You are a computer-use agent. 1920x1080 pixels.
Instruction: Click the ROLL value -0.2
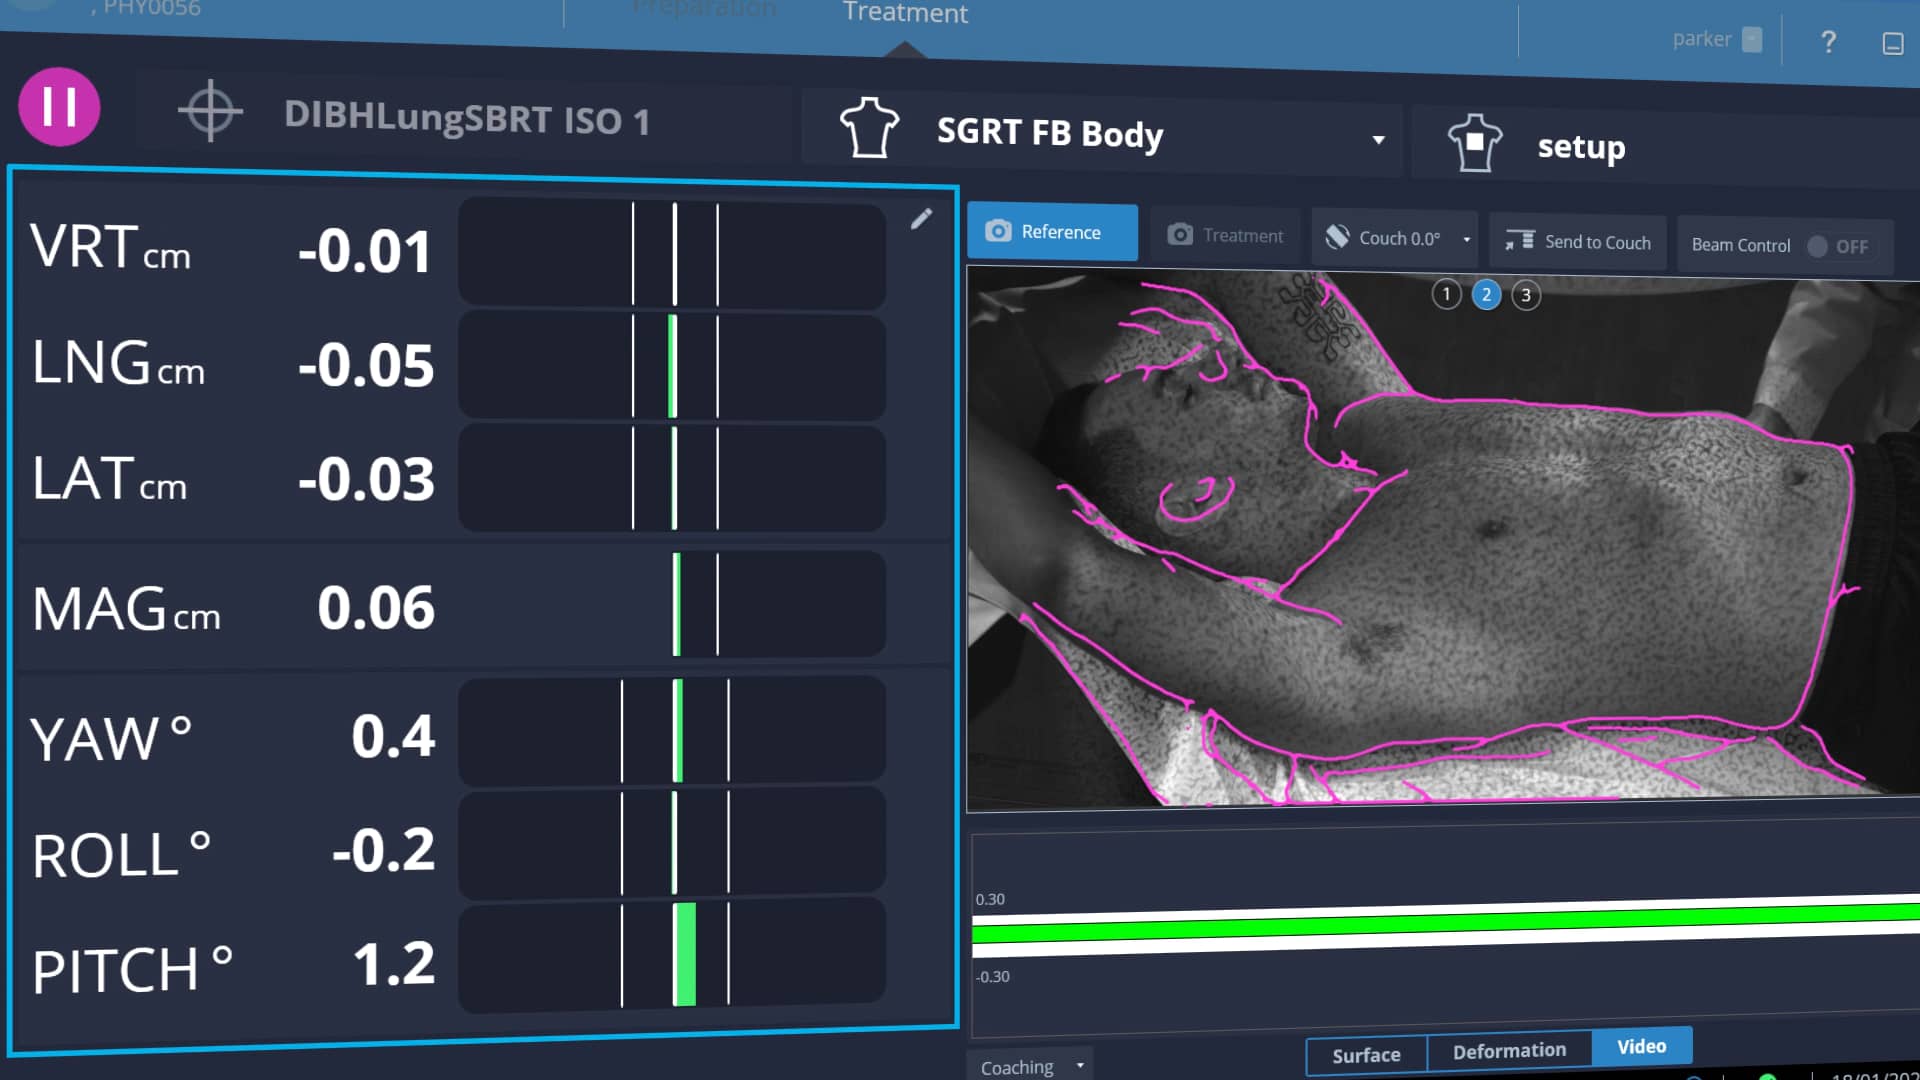(x=383, y=850)
